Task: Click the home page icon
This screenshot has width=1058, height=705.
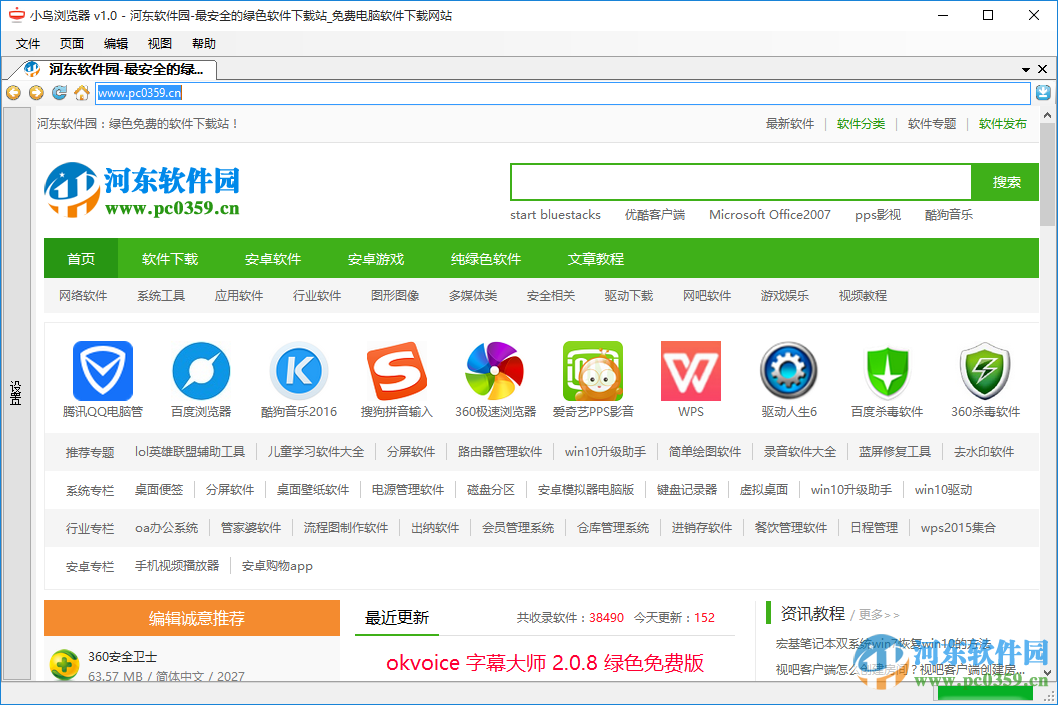Action: click(x=82, y=93)
